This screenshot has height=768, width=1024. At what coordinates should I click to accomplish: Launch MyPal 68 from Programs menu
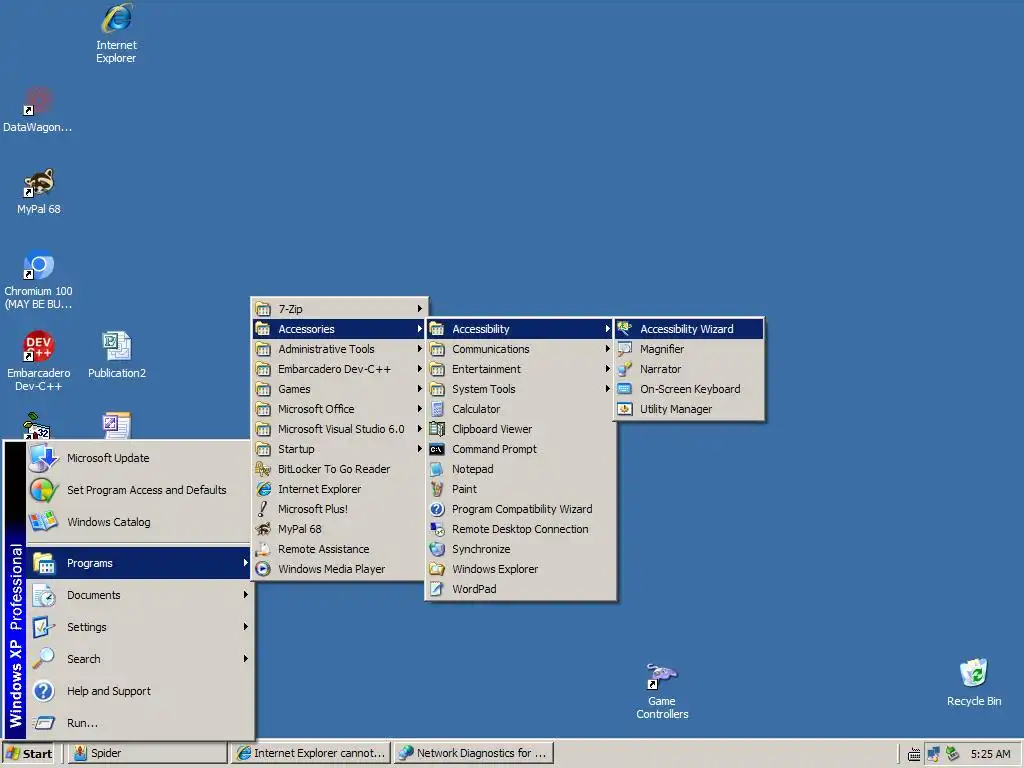point(339,529)
